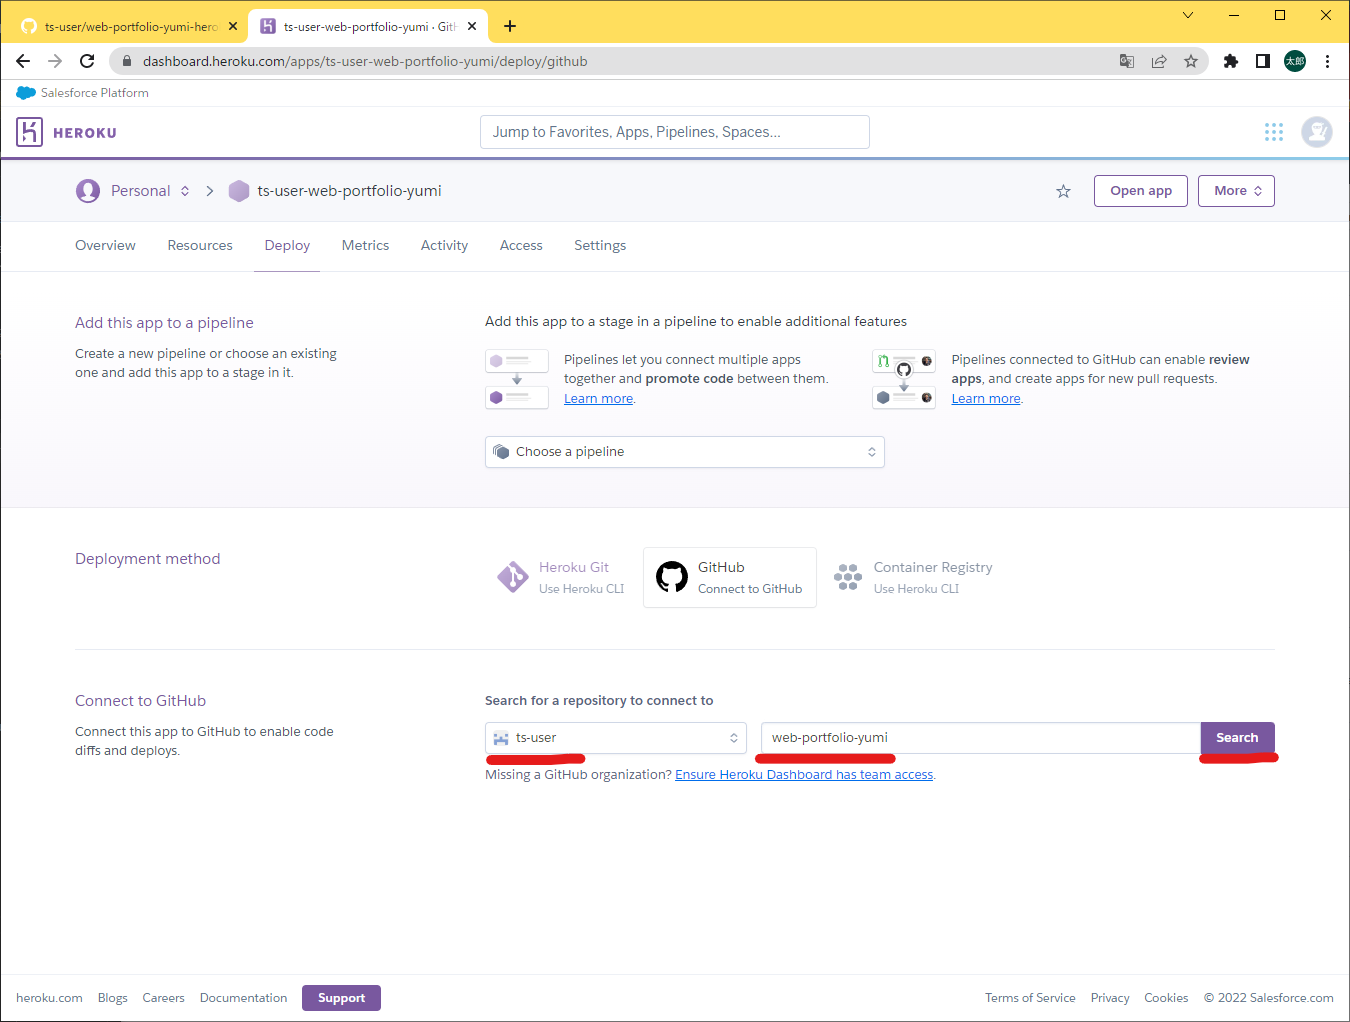Add app to favorites with star

(x=1063, y=191)
